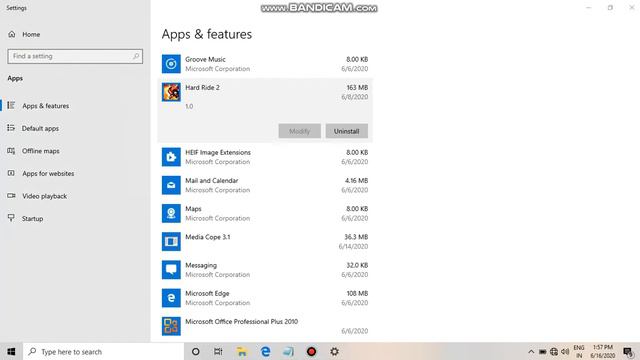Click the Maps app icon
640x360 pixels.
(171, 213)
